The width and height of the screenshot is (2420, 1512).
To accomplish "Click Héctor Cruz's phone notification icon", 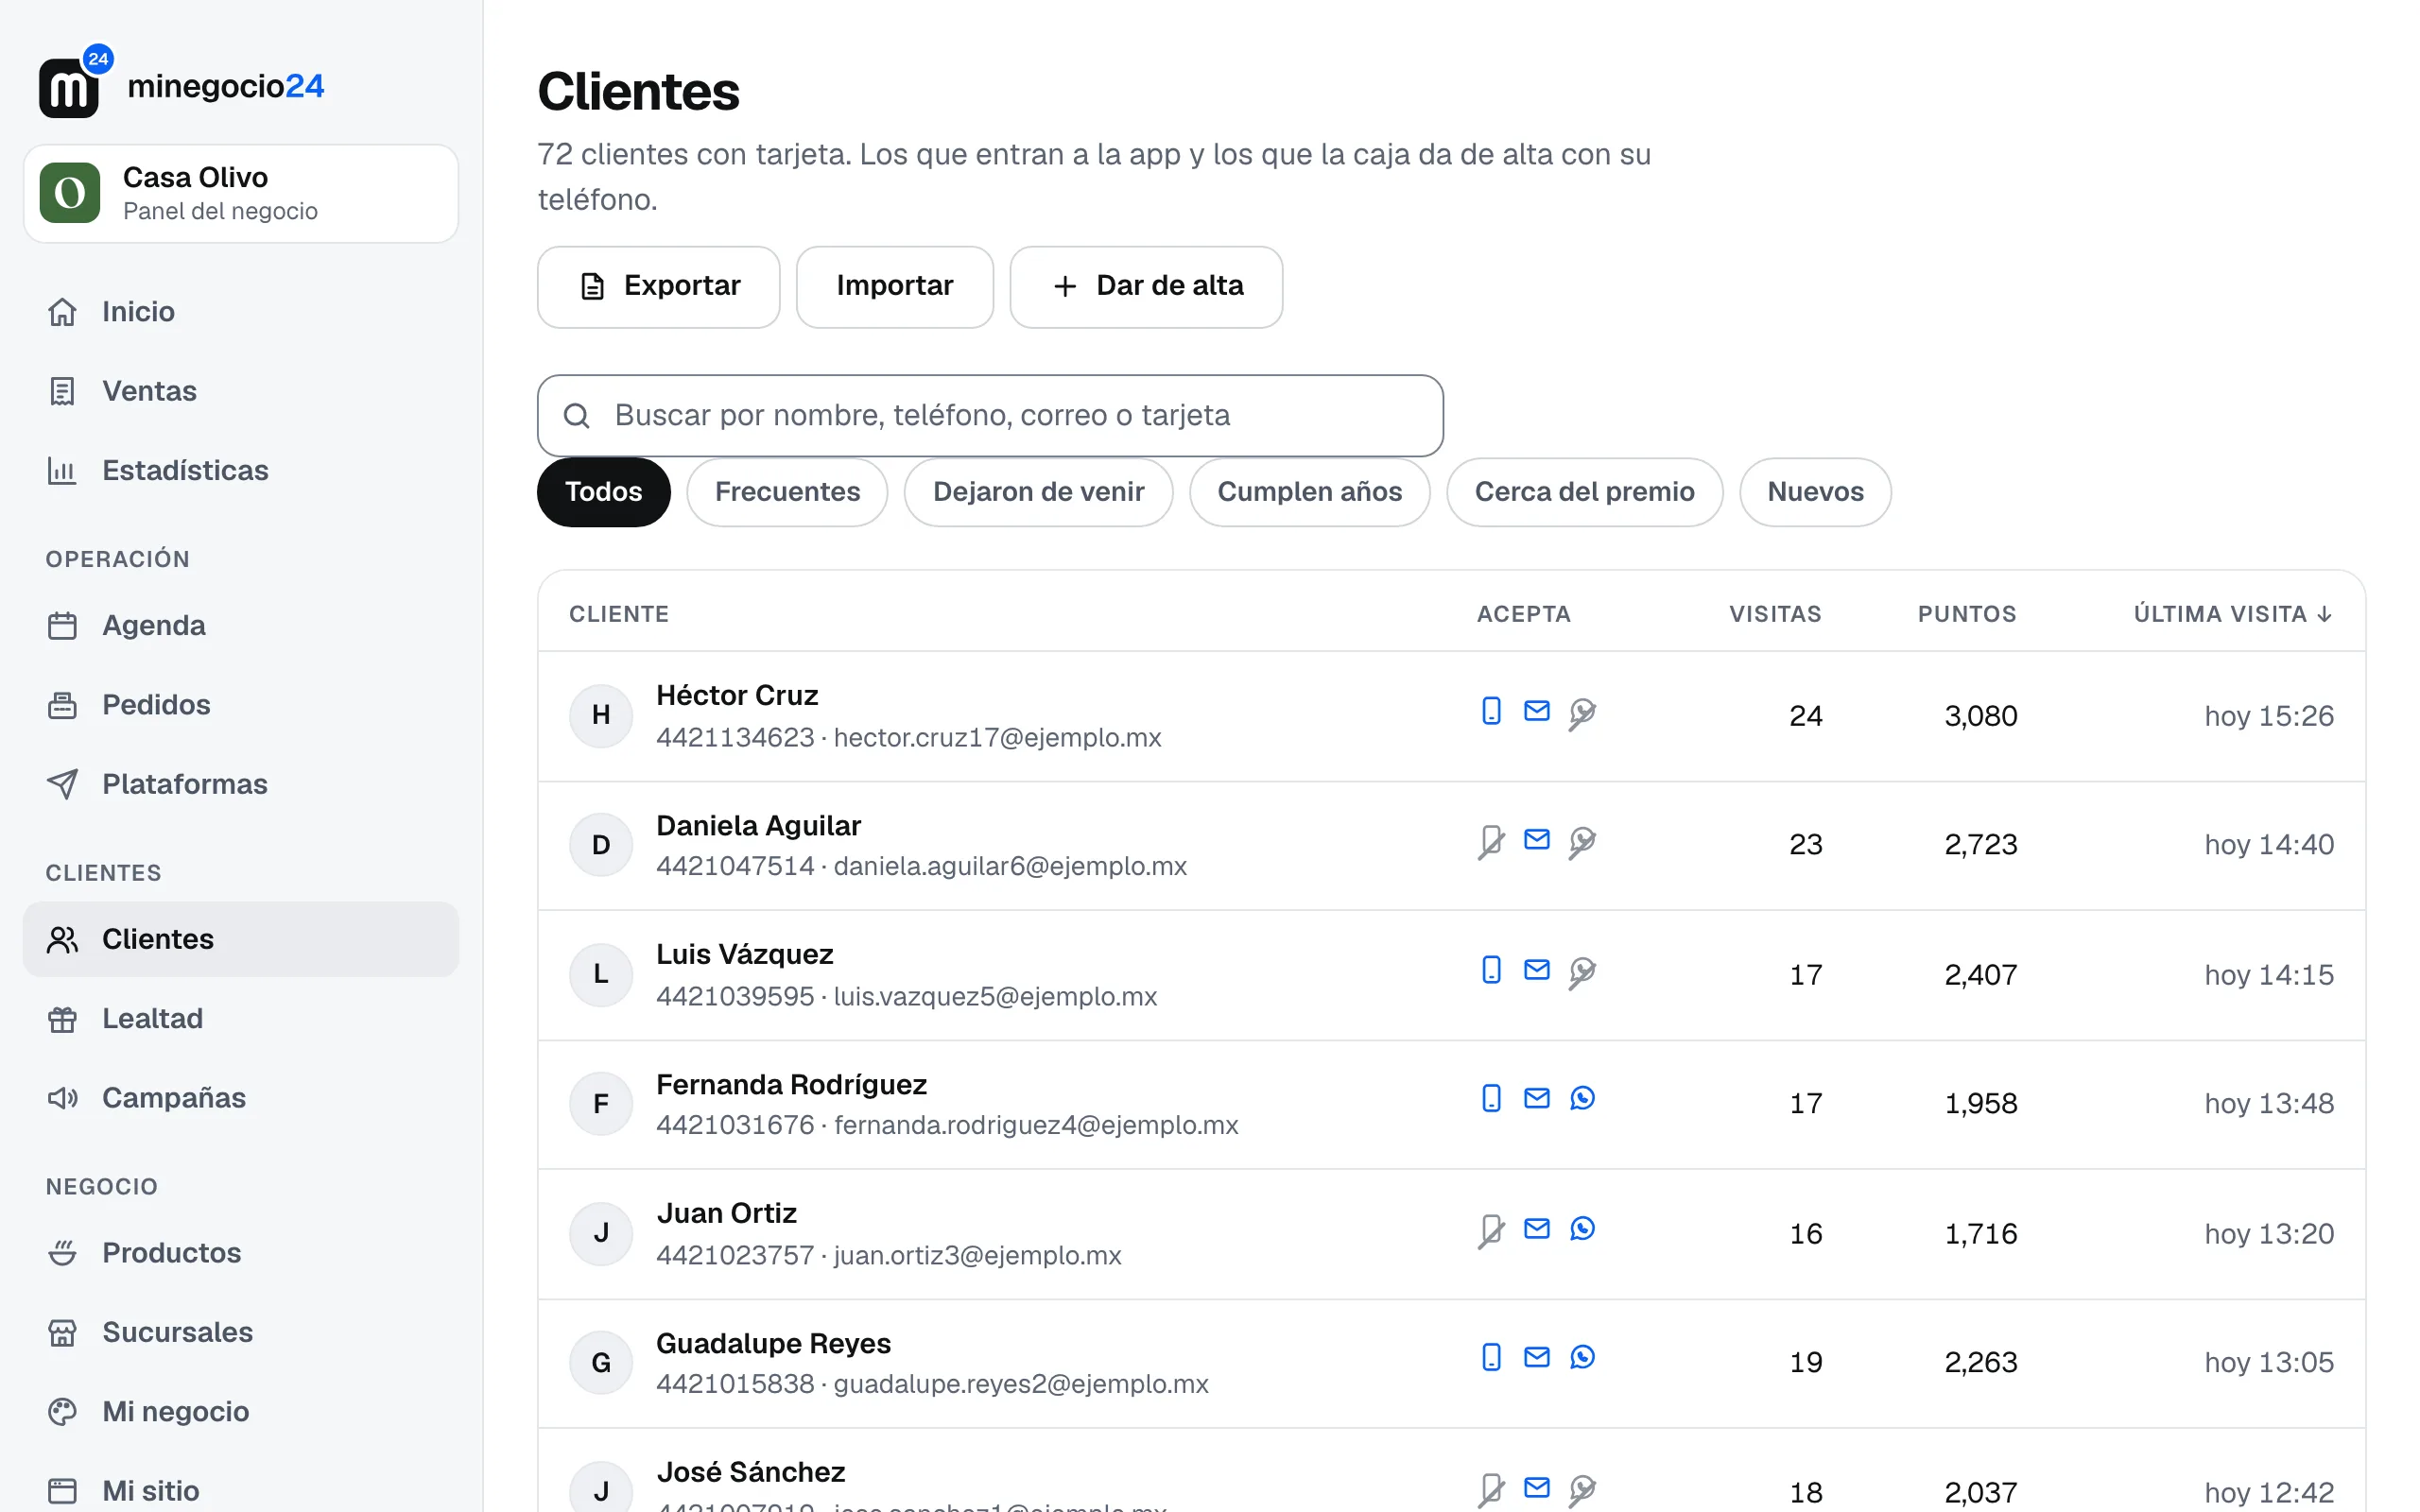I will pyautogui.click(x=1491, y=711).
